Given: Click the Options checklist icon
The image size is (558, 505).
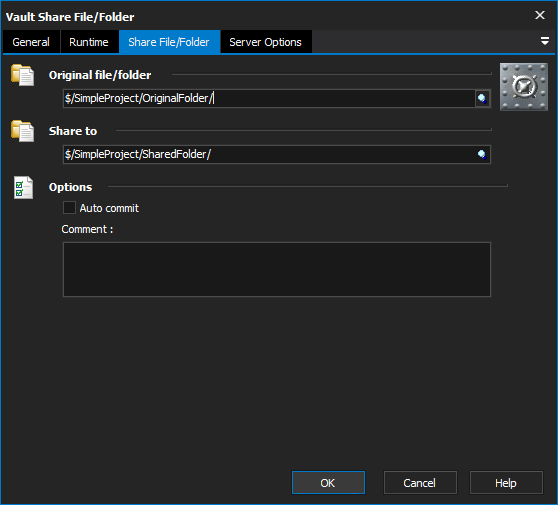Looking at the screenshot, I should pos(23,188).
